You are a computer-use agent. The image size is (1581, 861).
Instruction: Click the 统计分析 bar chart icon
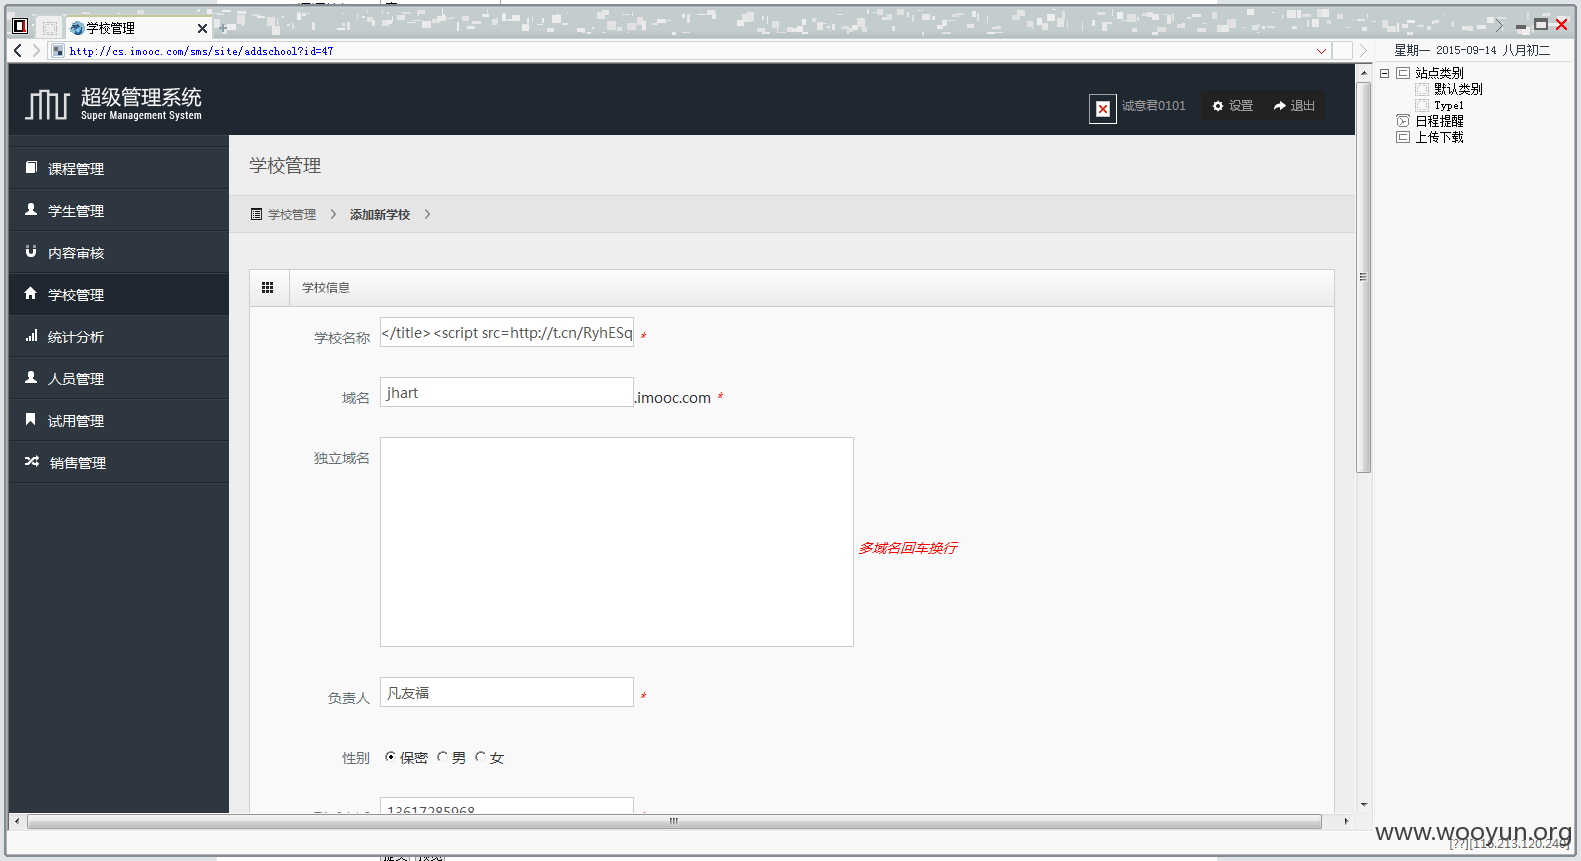pos(31,335)
